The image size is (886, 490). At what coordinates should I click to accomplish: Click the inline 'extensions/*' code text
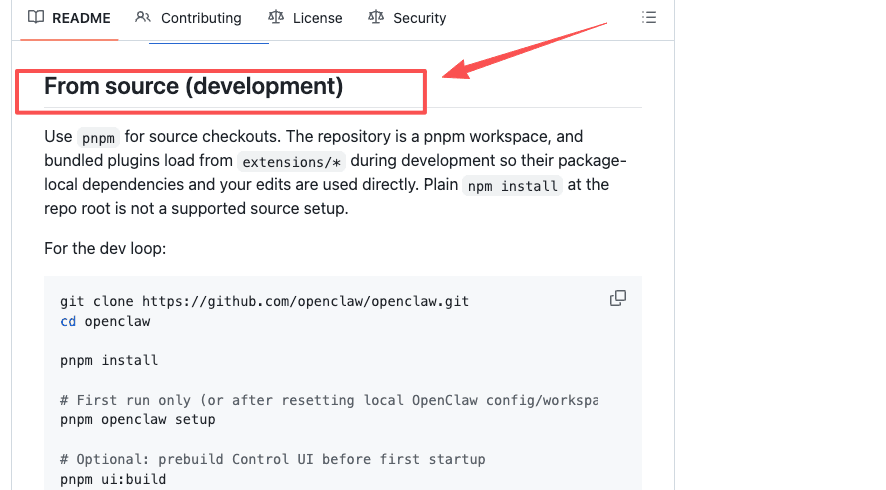(291, 162)
